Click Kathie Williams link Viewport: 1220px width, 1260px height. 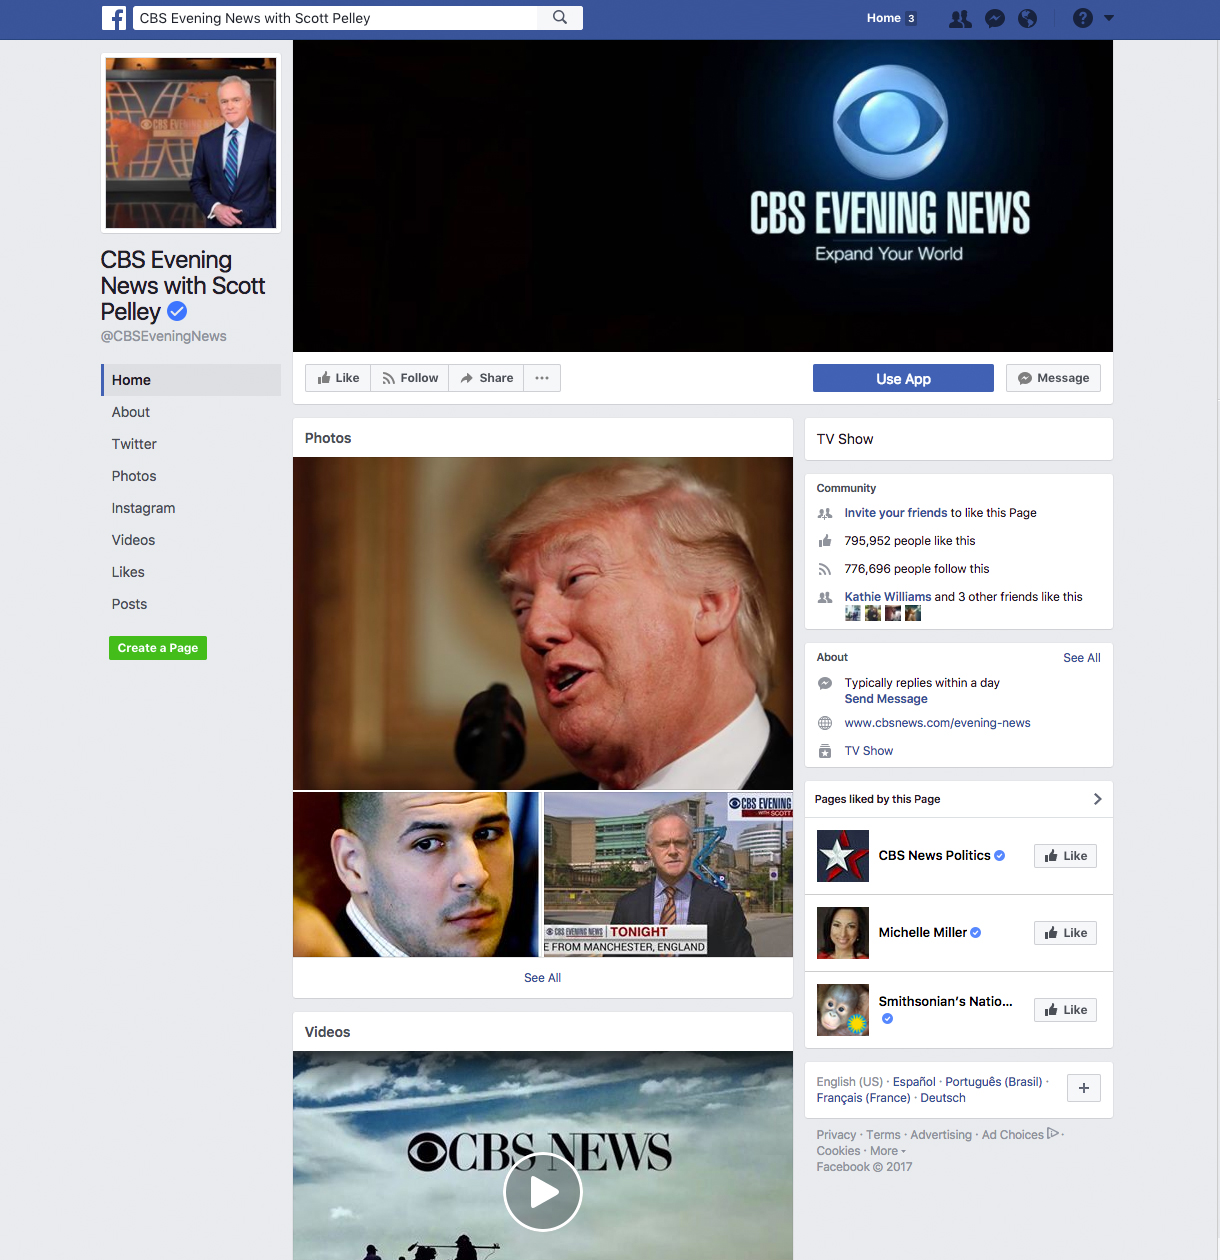click(887, 597)
